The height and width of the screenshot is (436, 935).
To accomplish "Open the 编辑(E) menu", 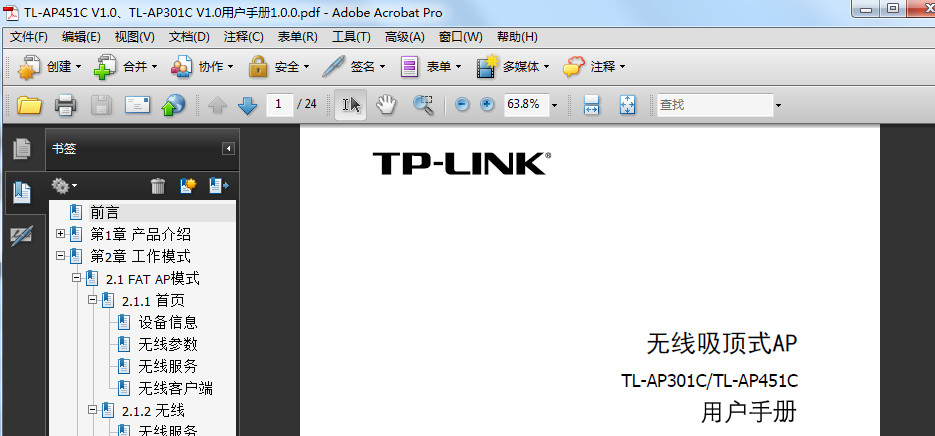I will (x=81, y=37).
